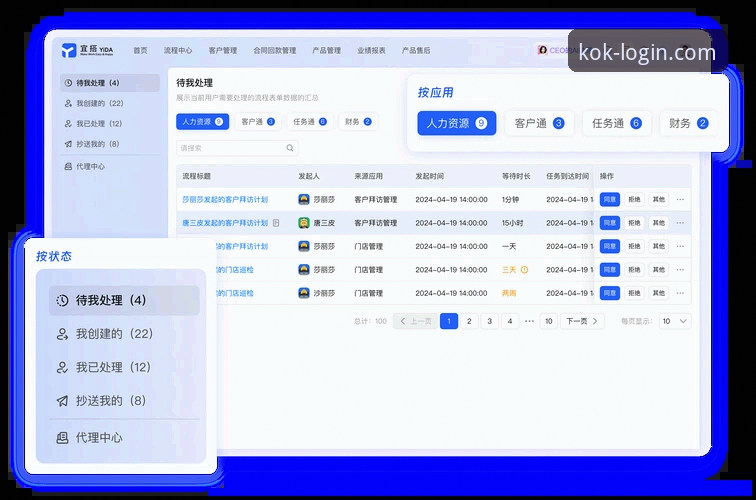Image resolution: width=756 pixels, height=500 pixels.
Task: Click the paper-plane icon in the enlarged 按状态 card
Action: click(62, 401)
